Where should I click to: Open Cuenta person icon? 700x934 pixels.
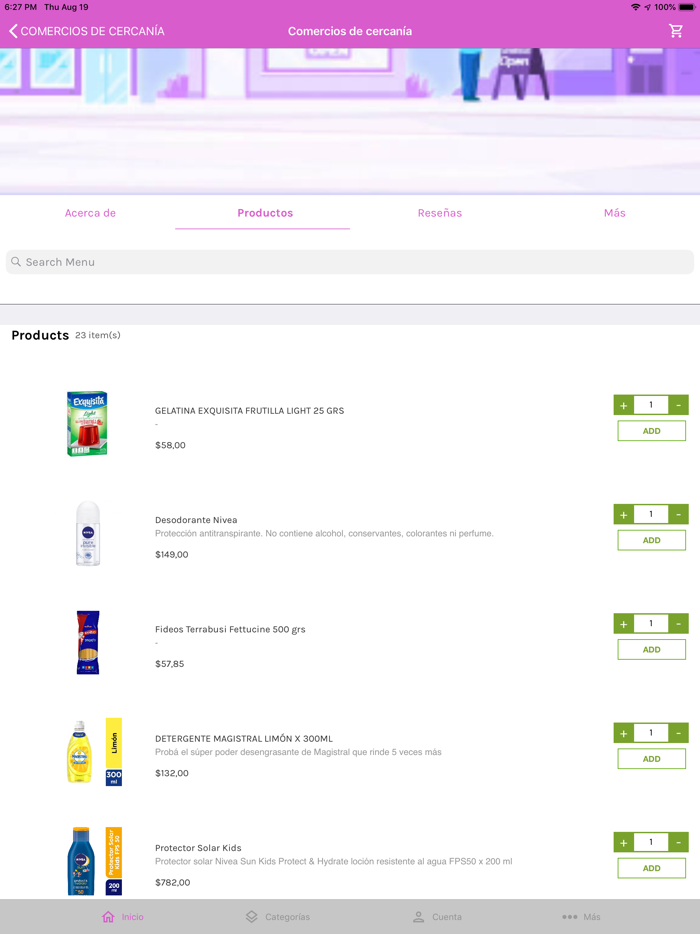(419, 917)
